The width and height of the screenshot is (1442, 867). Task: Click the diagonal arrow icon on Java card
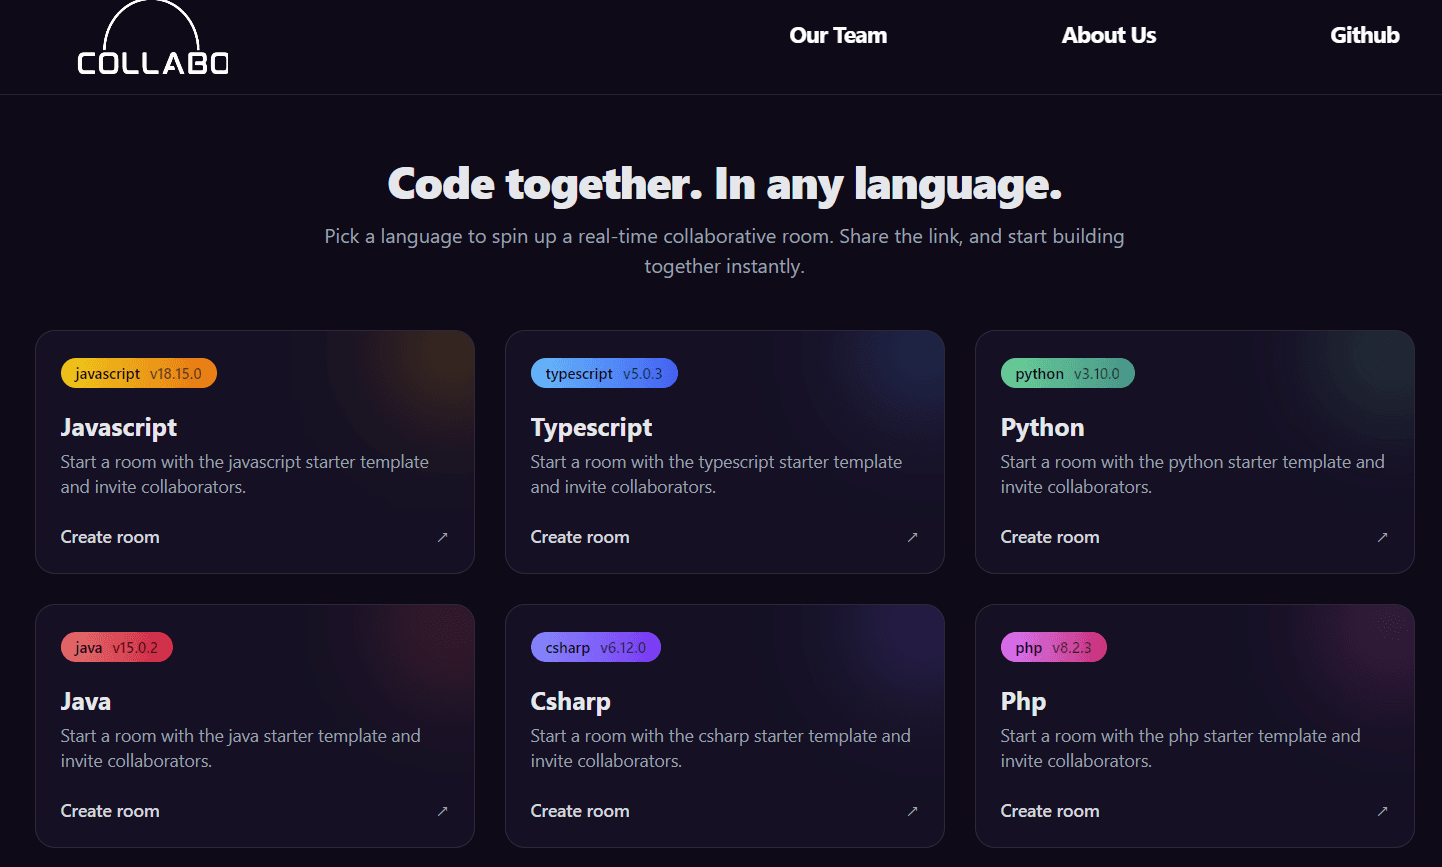point(443,811)
